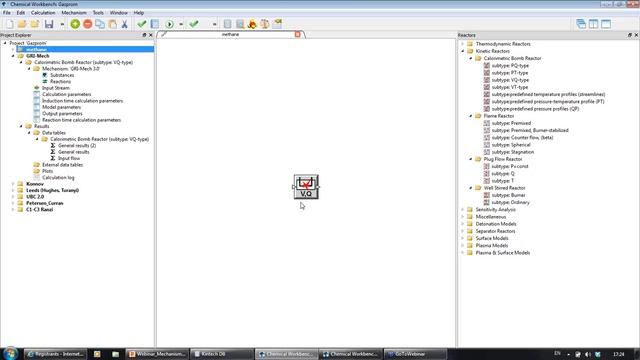Select 'subtype: VT-type' in Reactors panel
The width and height of the screenshot is (640, 360).
pos(510,87)
